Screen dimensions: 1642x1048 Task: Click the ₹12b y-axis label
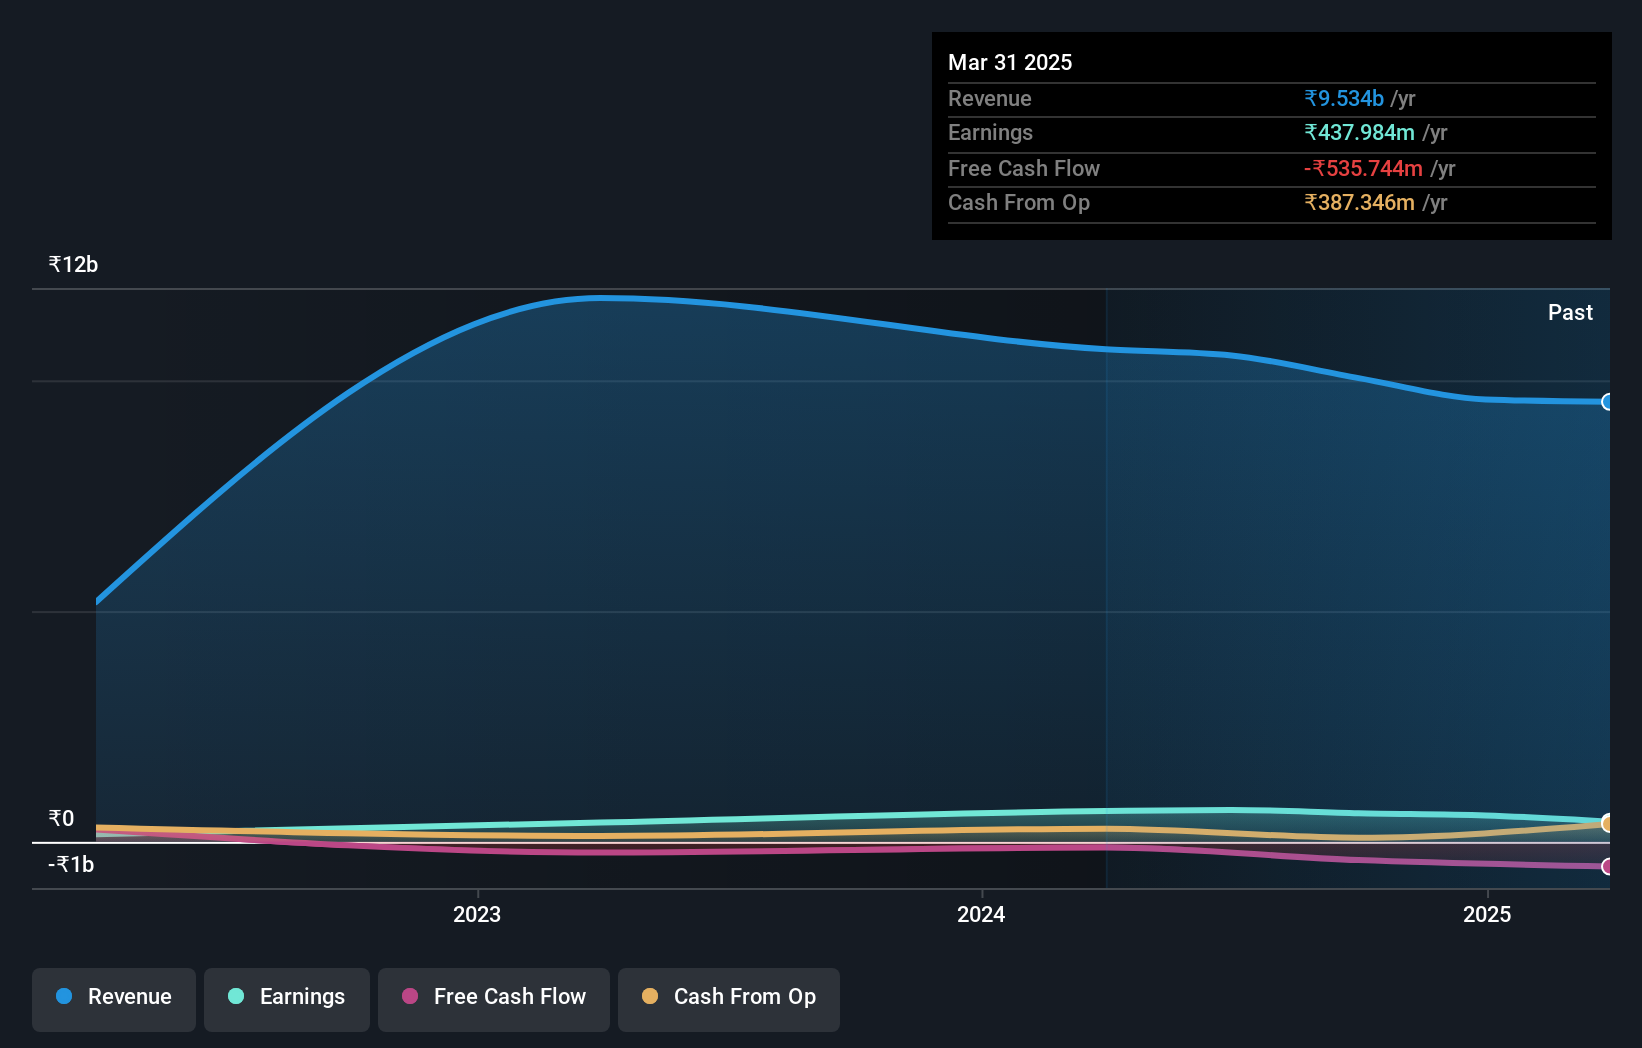click(x=73, y=265)
